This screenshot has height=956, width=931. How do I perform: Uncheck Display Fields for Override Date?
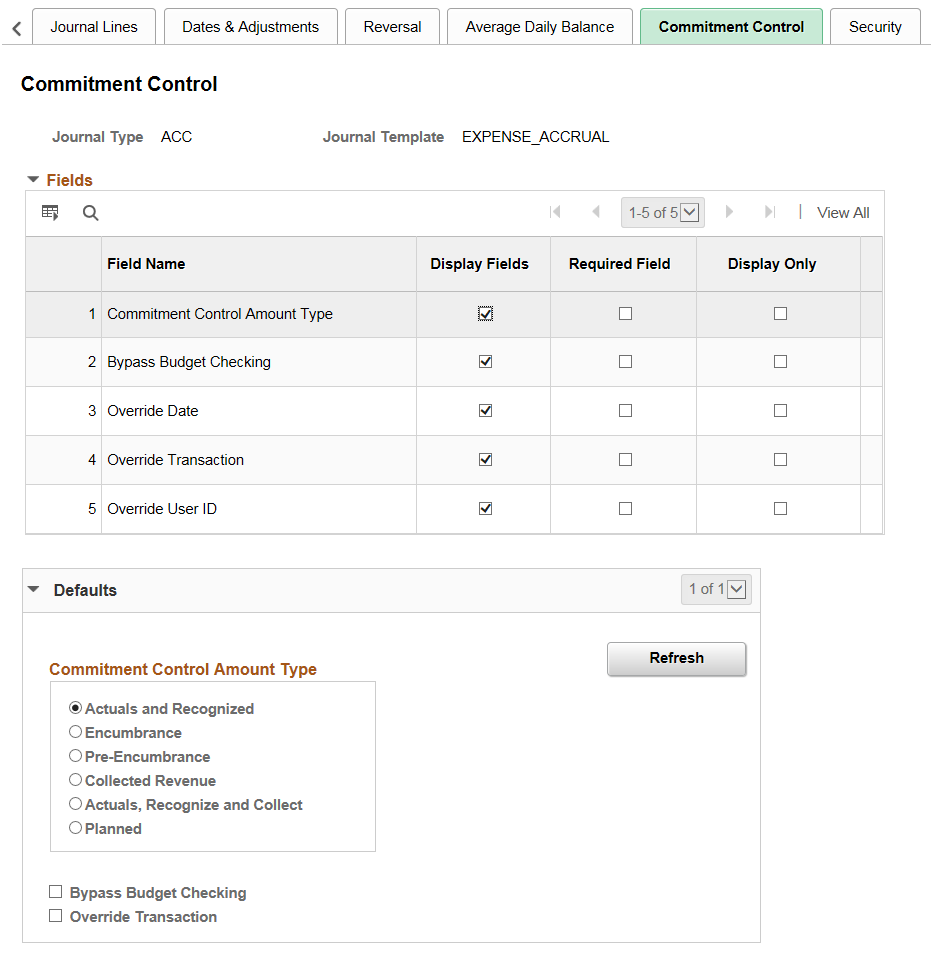click(x=485, y=410)
